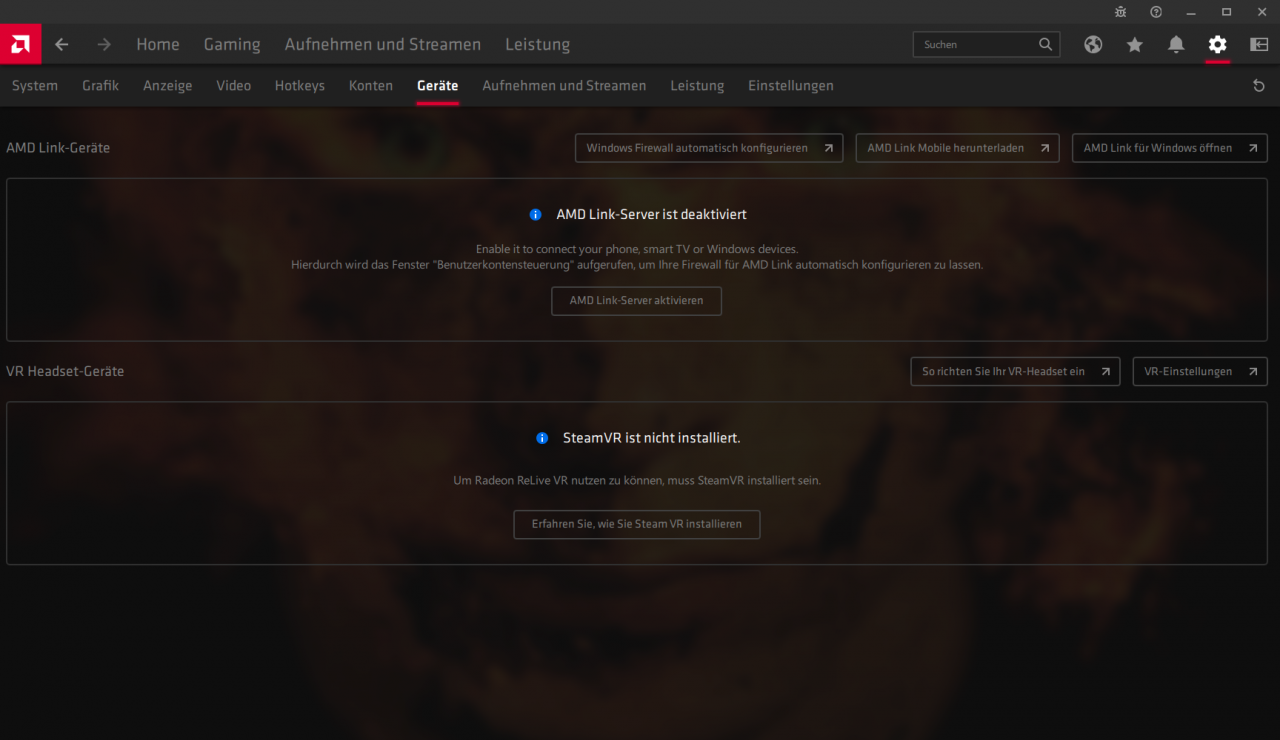
Task: Go back with the left arrow
Action: pyautogui.click(x=62, y=44)
